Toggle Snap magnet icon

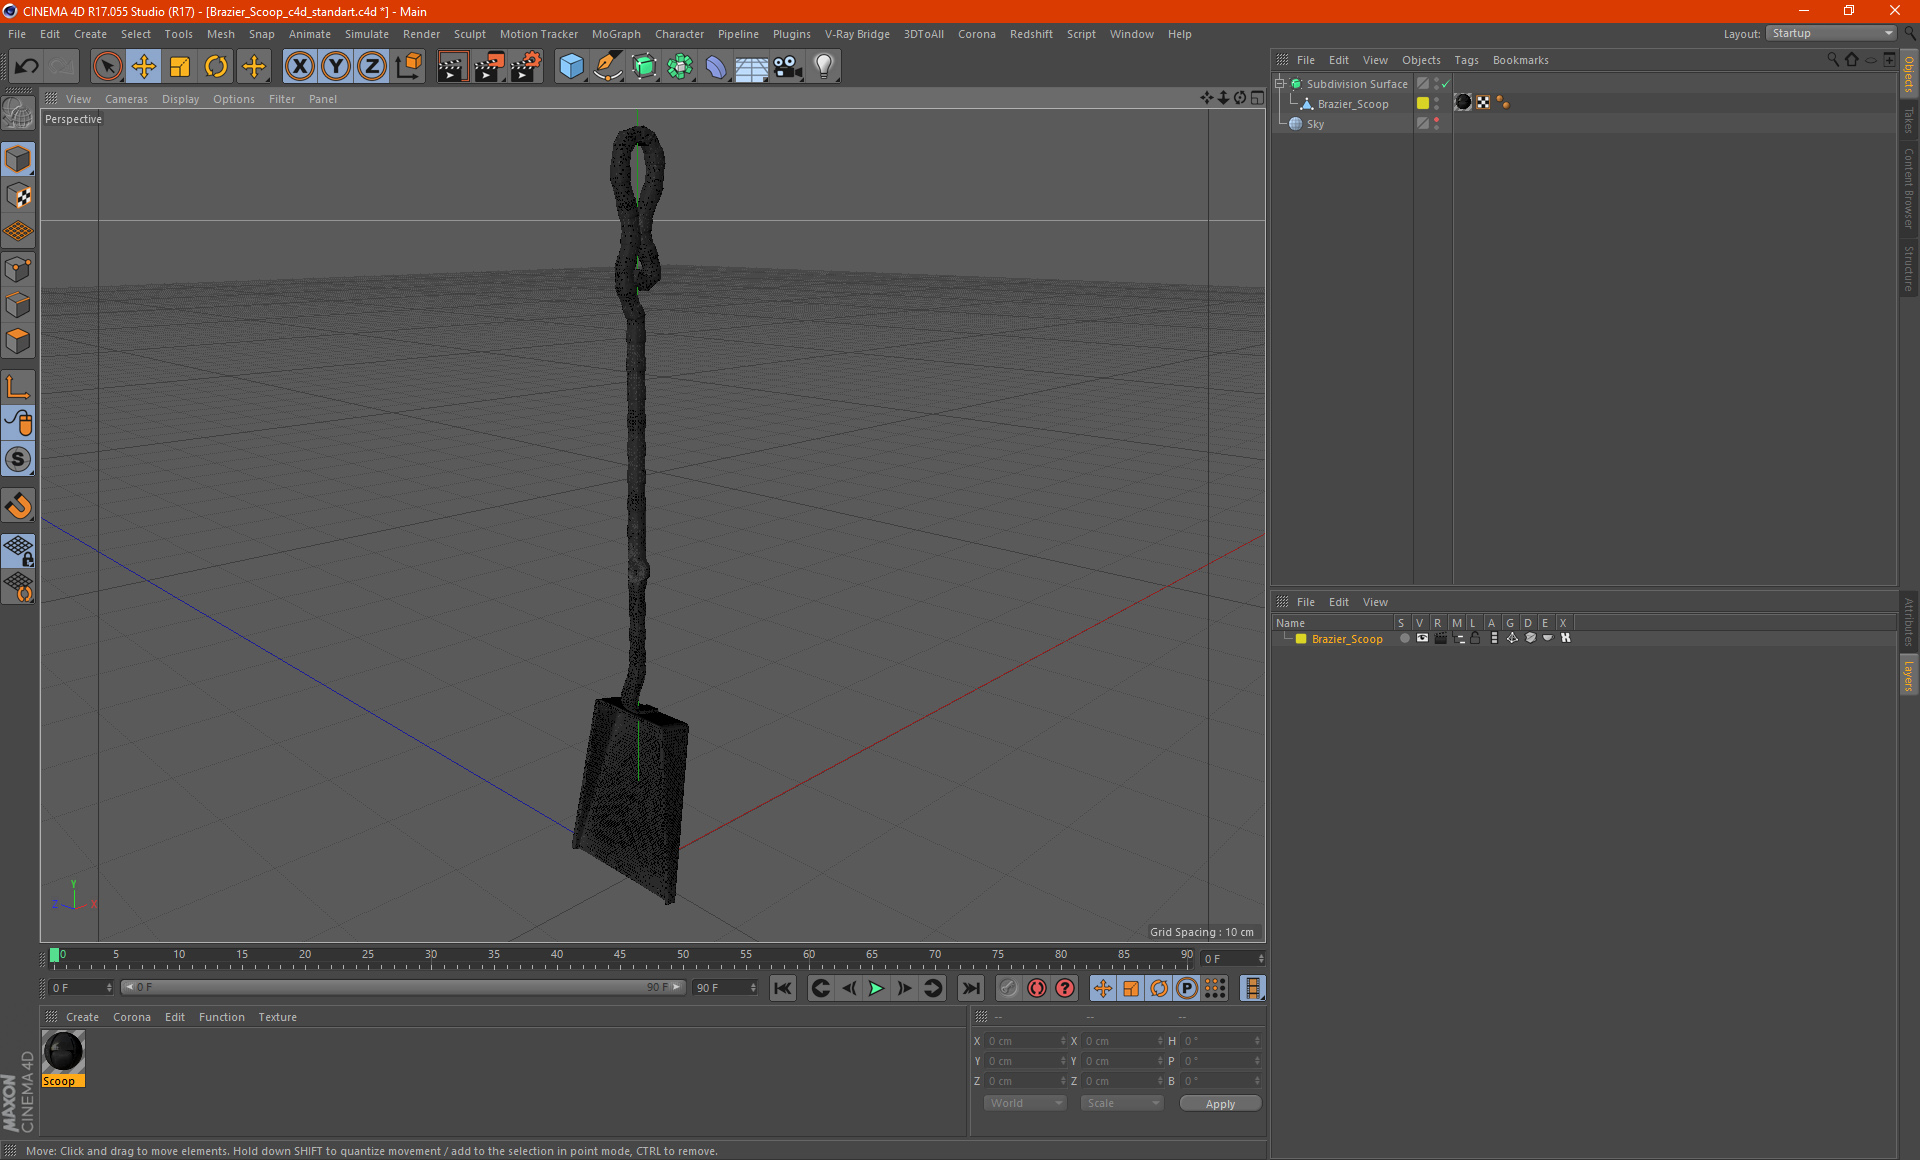pos(18,506)
